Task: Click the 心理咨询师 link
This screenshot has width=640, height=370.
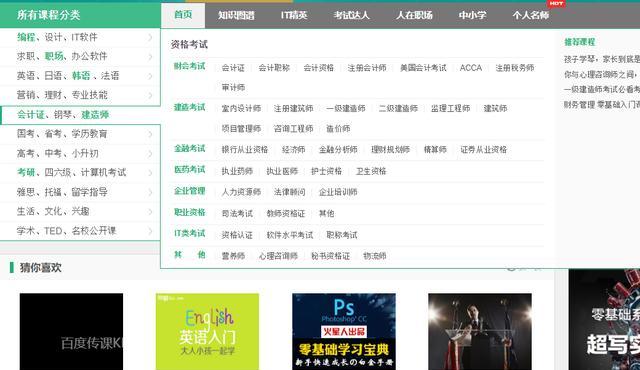Action: point(278,256)
